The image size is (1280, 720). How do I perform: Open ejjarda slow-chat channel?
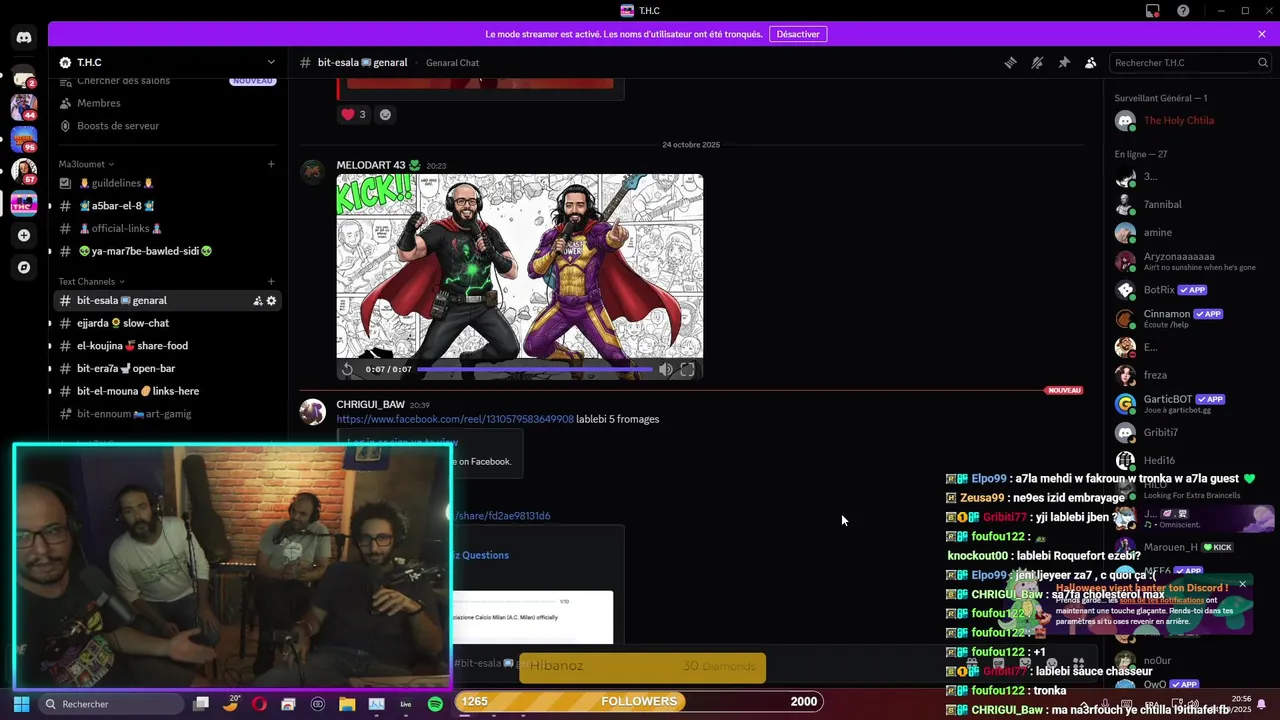point(167,323)
